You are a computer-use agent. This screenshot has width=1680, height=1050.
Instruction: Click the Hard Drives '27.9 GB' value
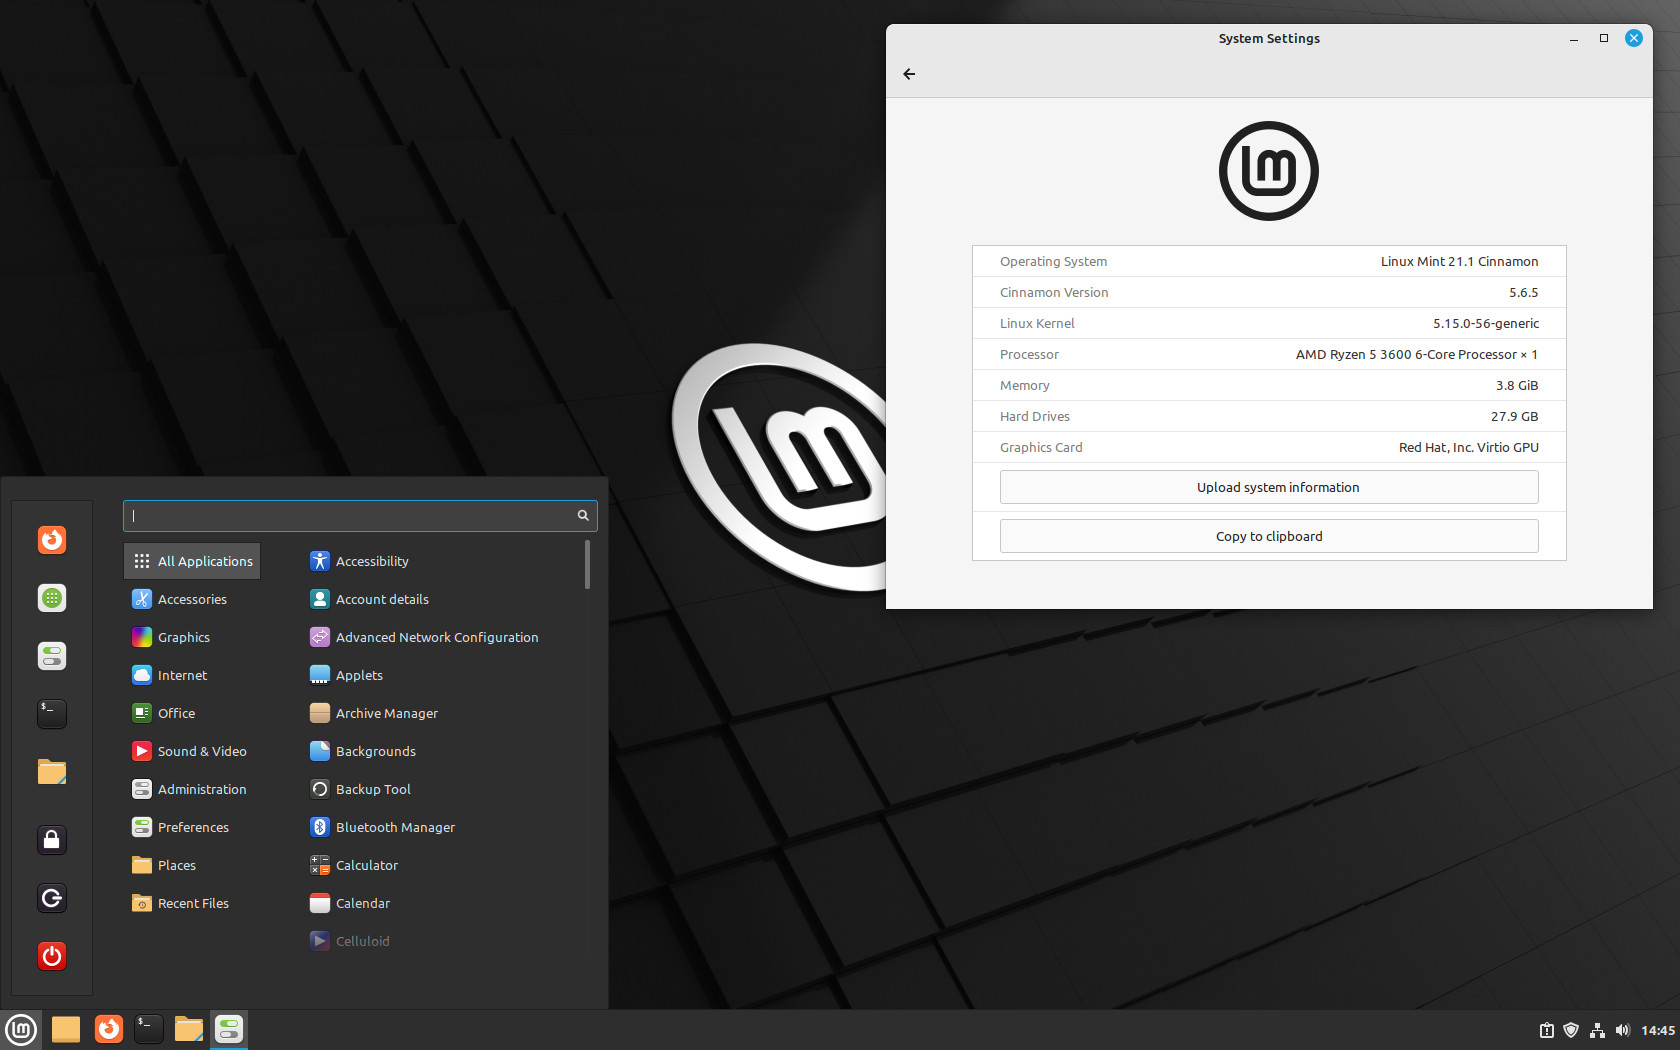tap(1514, 417)
